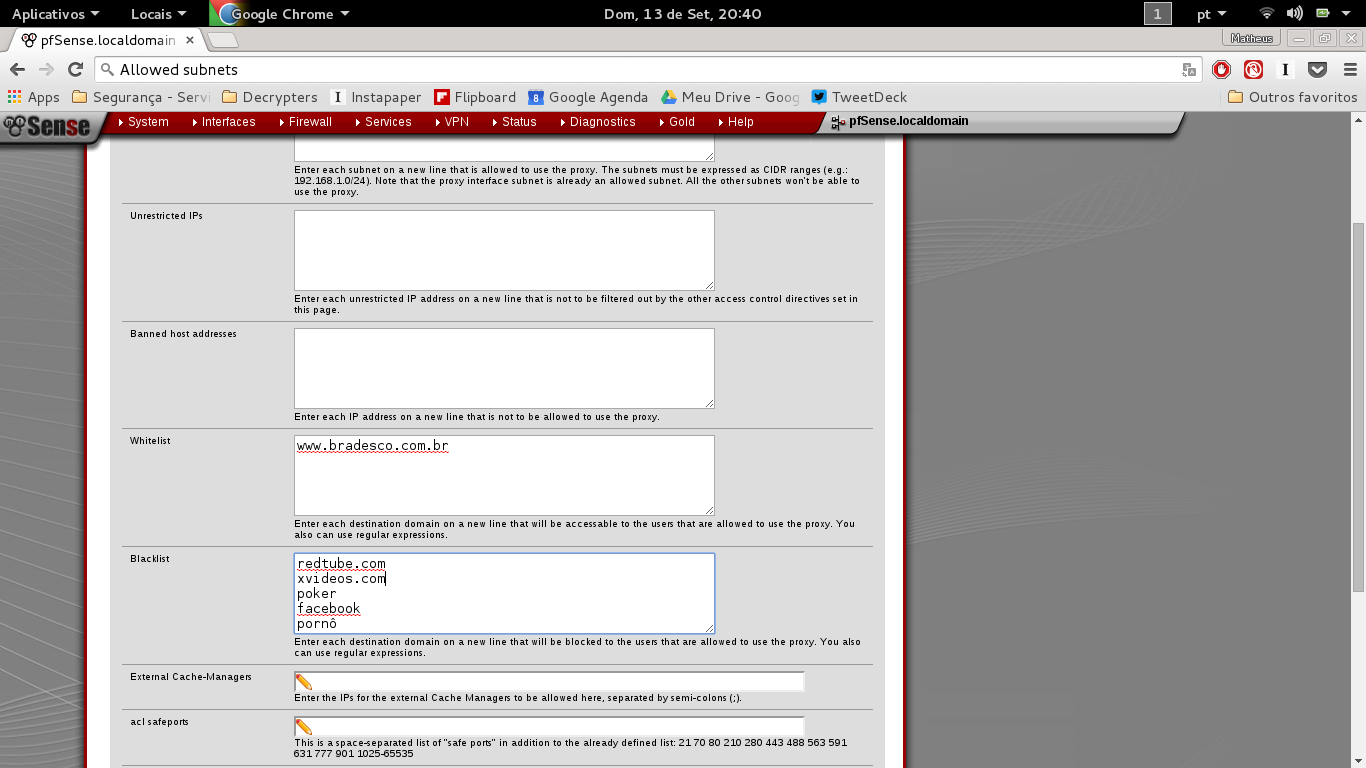
Task: Click the pornô line in Blacklist
Action: coord(317,624)
